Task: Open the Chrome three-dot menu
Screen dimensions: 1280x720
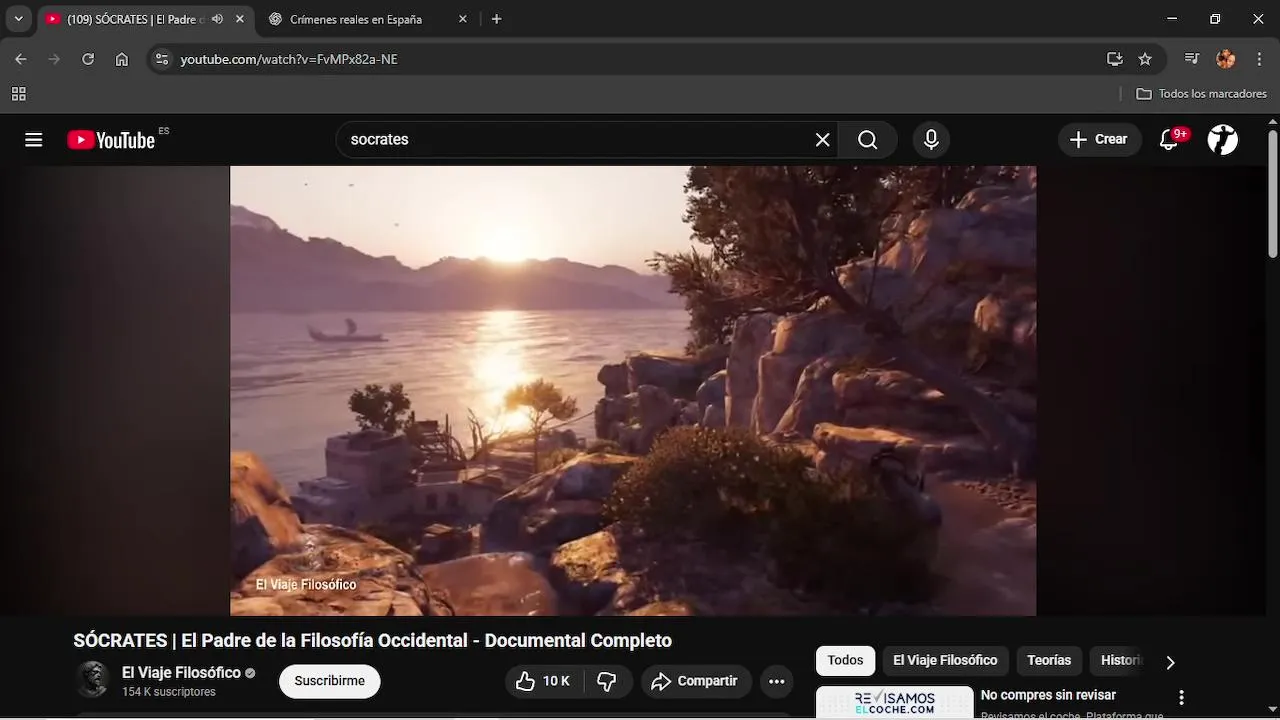Action: tap(1258, 59)
